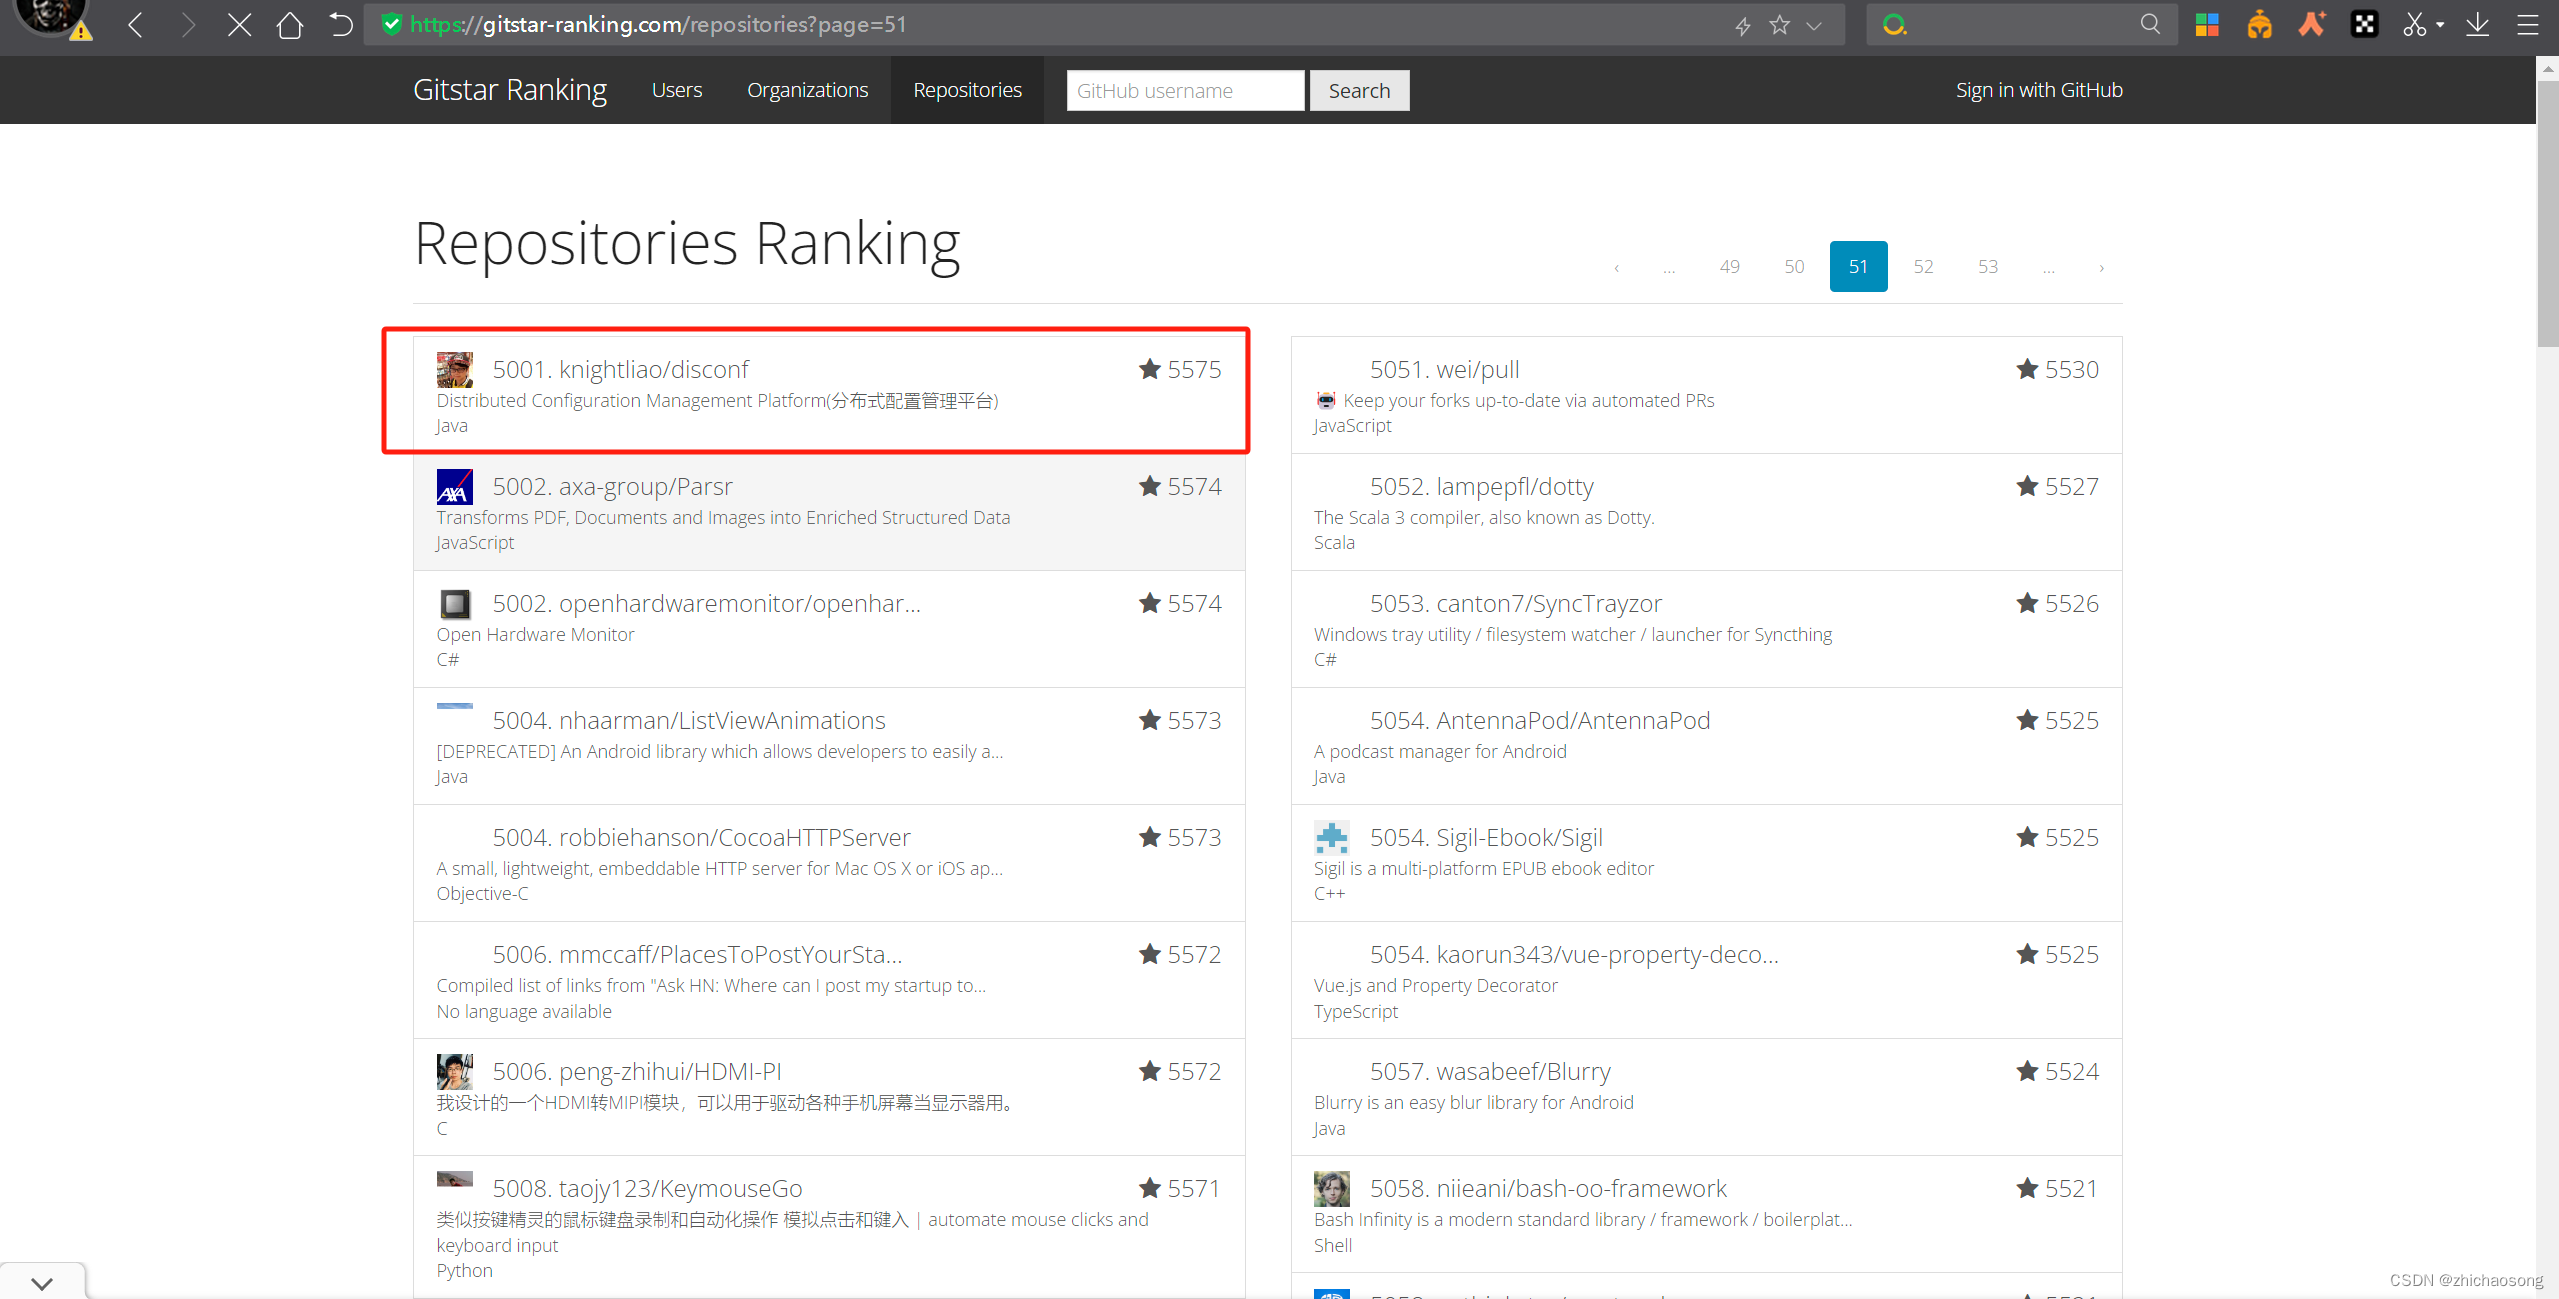Focus the GitHub username input field
The image size is (2559, 1299).
point(1184,91)
